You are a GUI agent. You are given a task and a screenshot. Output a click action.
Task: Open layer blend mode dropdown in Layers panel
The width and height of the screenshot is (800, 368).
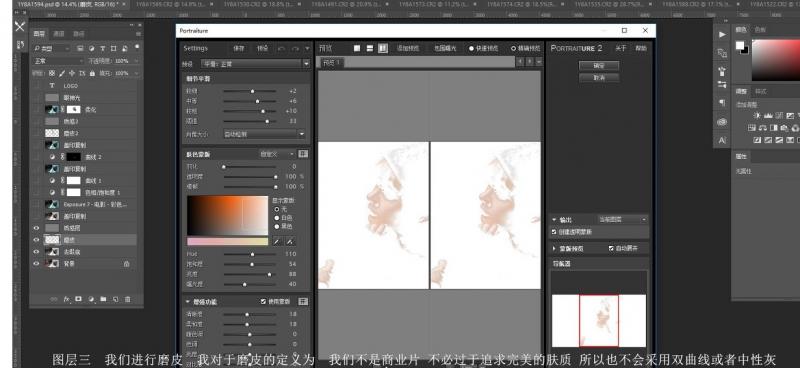pyautogui.click(x=58, y=61)
